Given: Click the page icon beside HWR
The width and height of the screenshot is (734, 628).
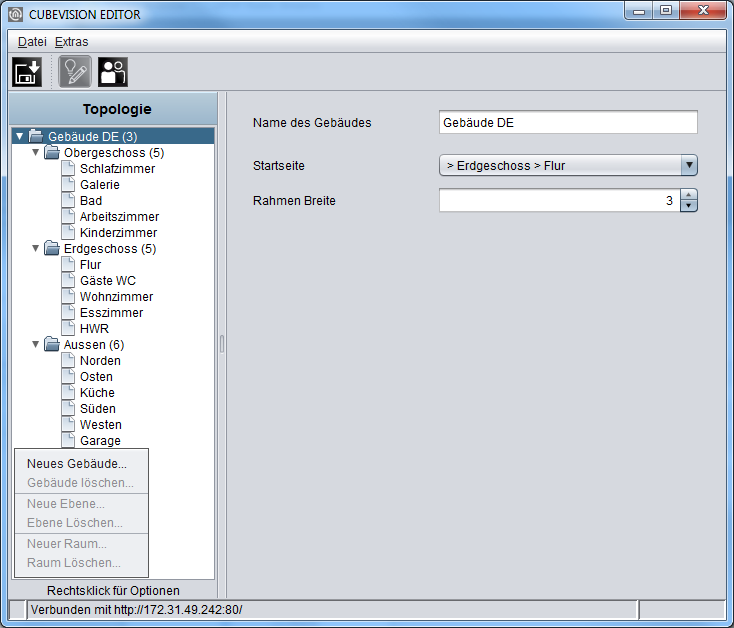Looking at the screenshot, I should [68, 328].
